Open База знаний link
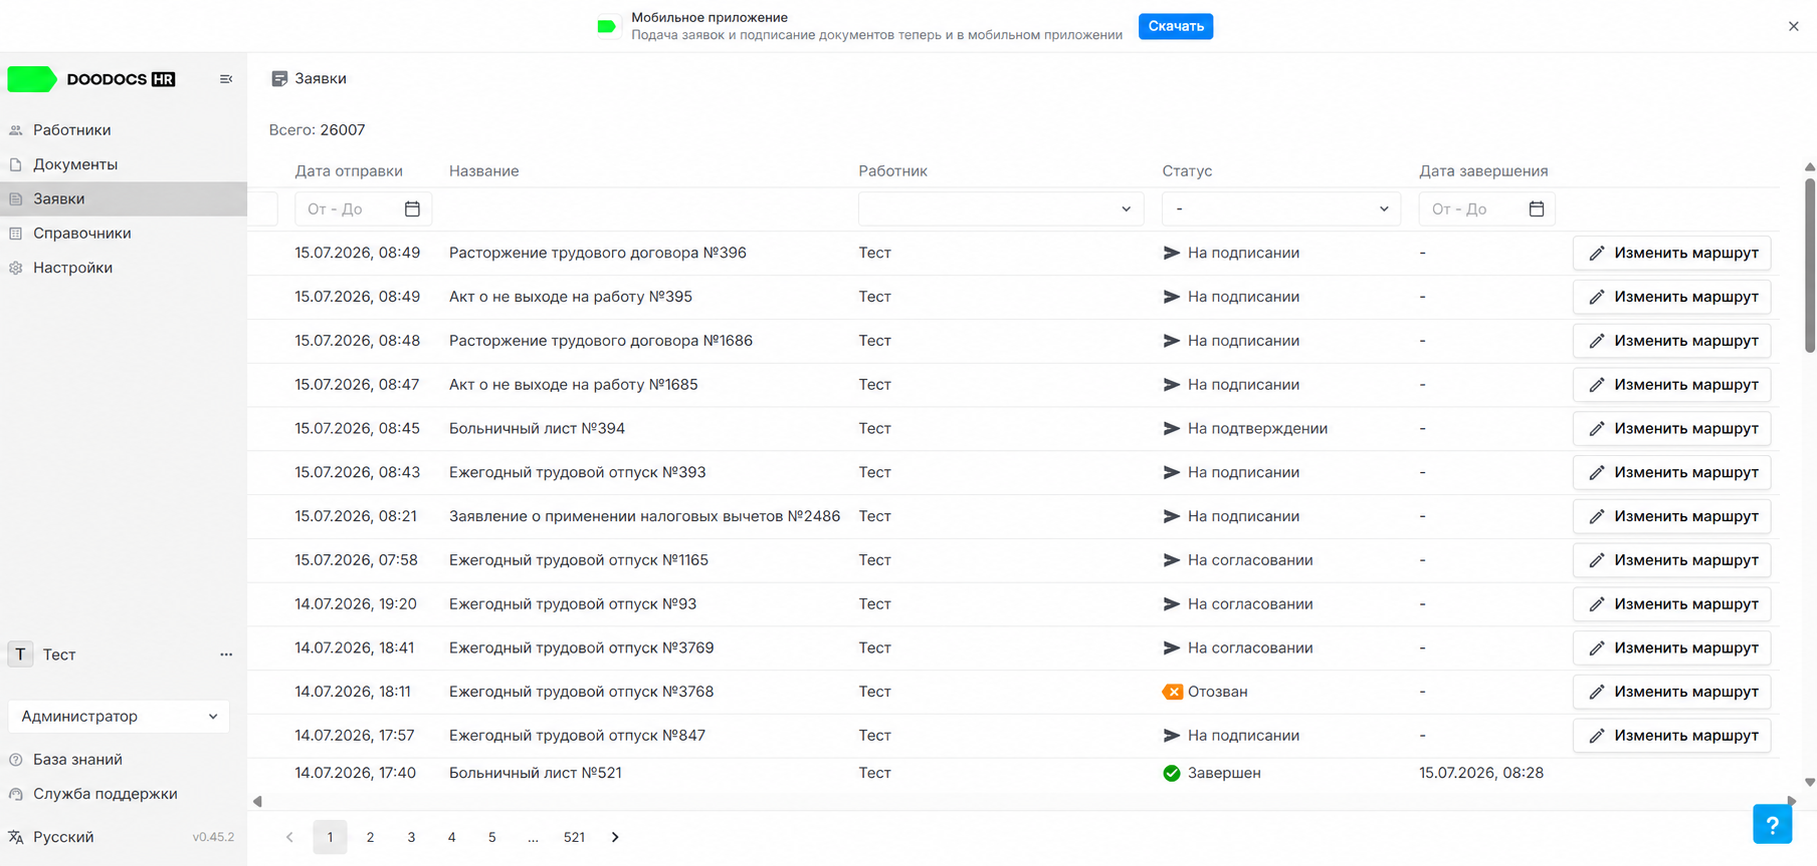The width and height of the screenshot is (1817, 866). pyautogui.click(x=78, y=759)
